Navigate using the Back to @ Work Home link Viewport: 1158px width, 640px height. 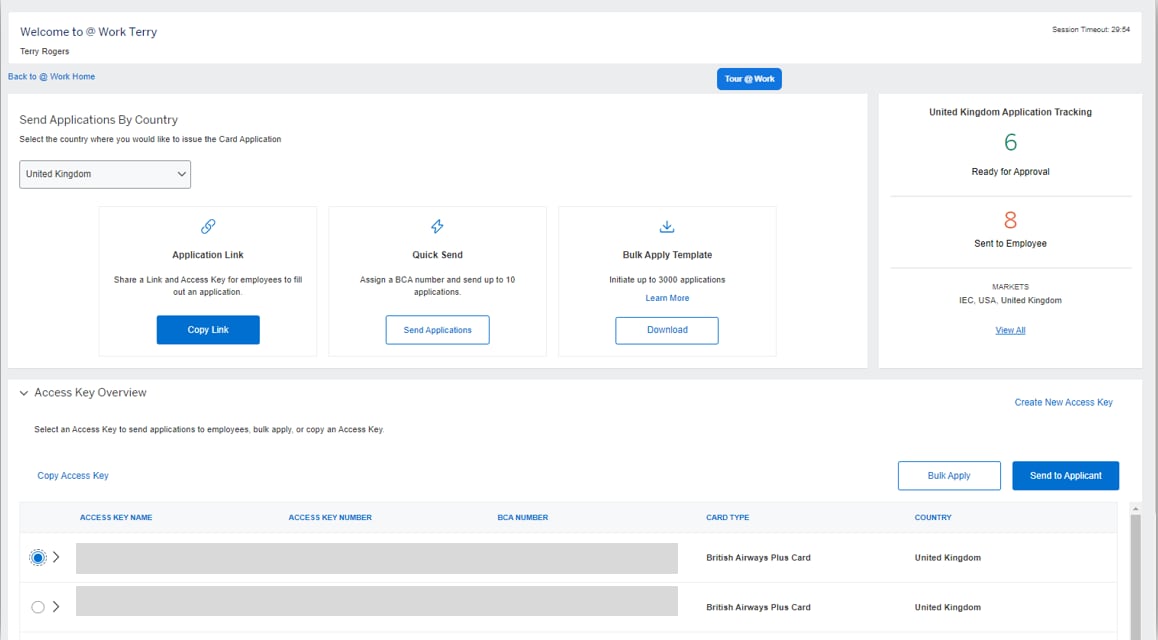pyautogui.click(x=51, y=76)
